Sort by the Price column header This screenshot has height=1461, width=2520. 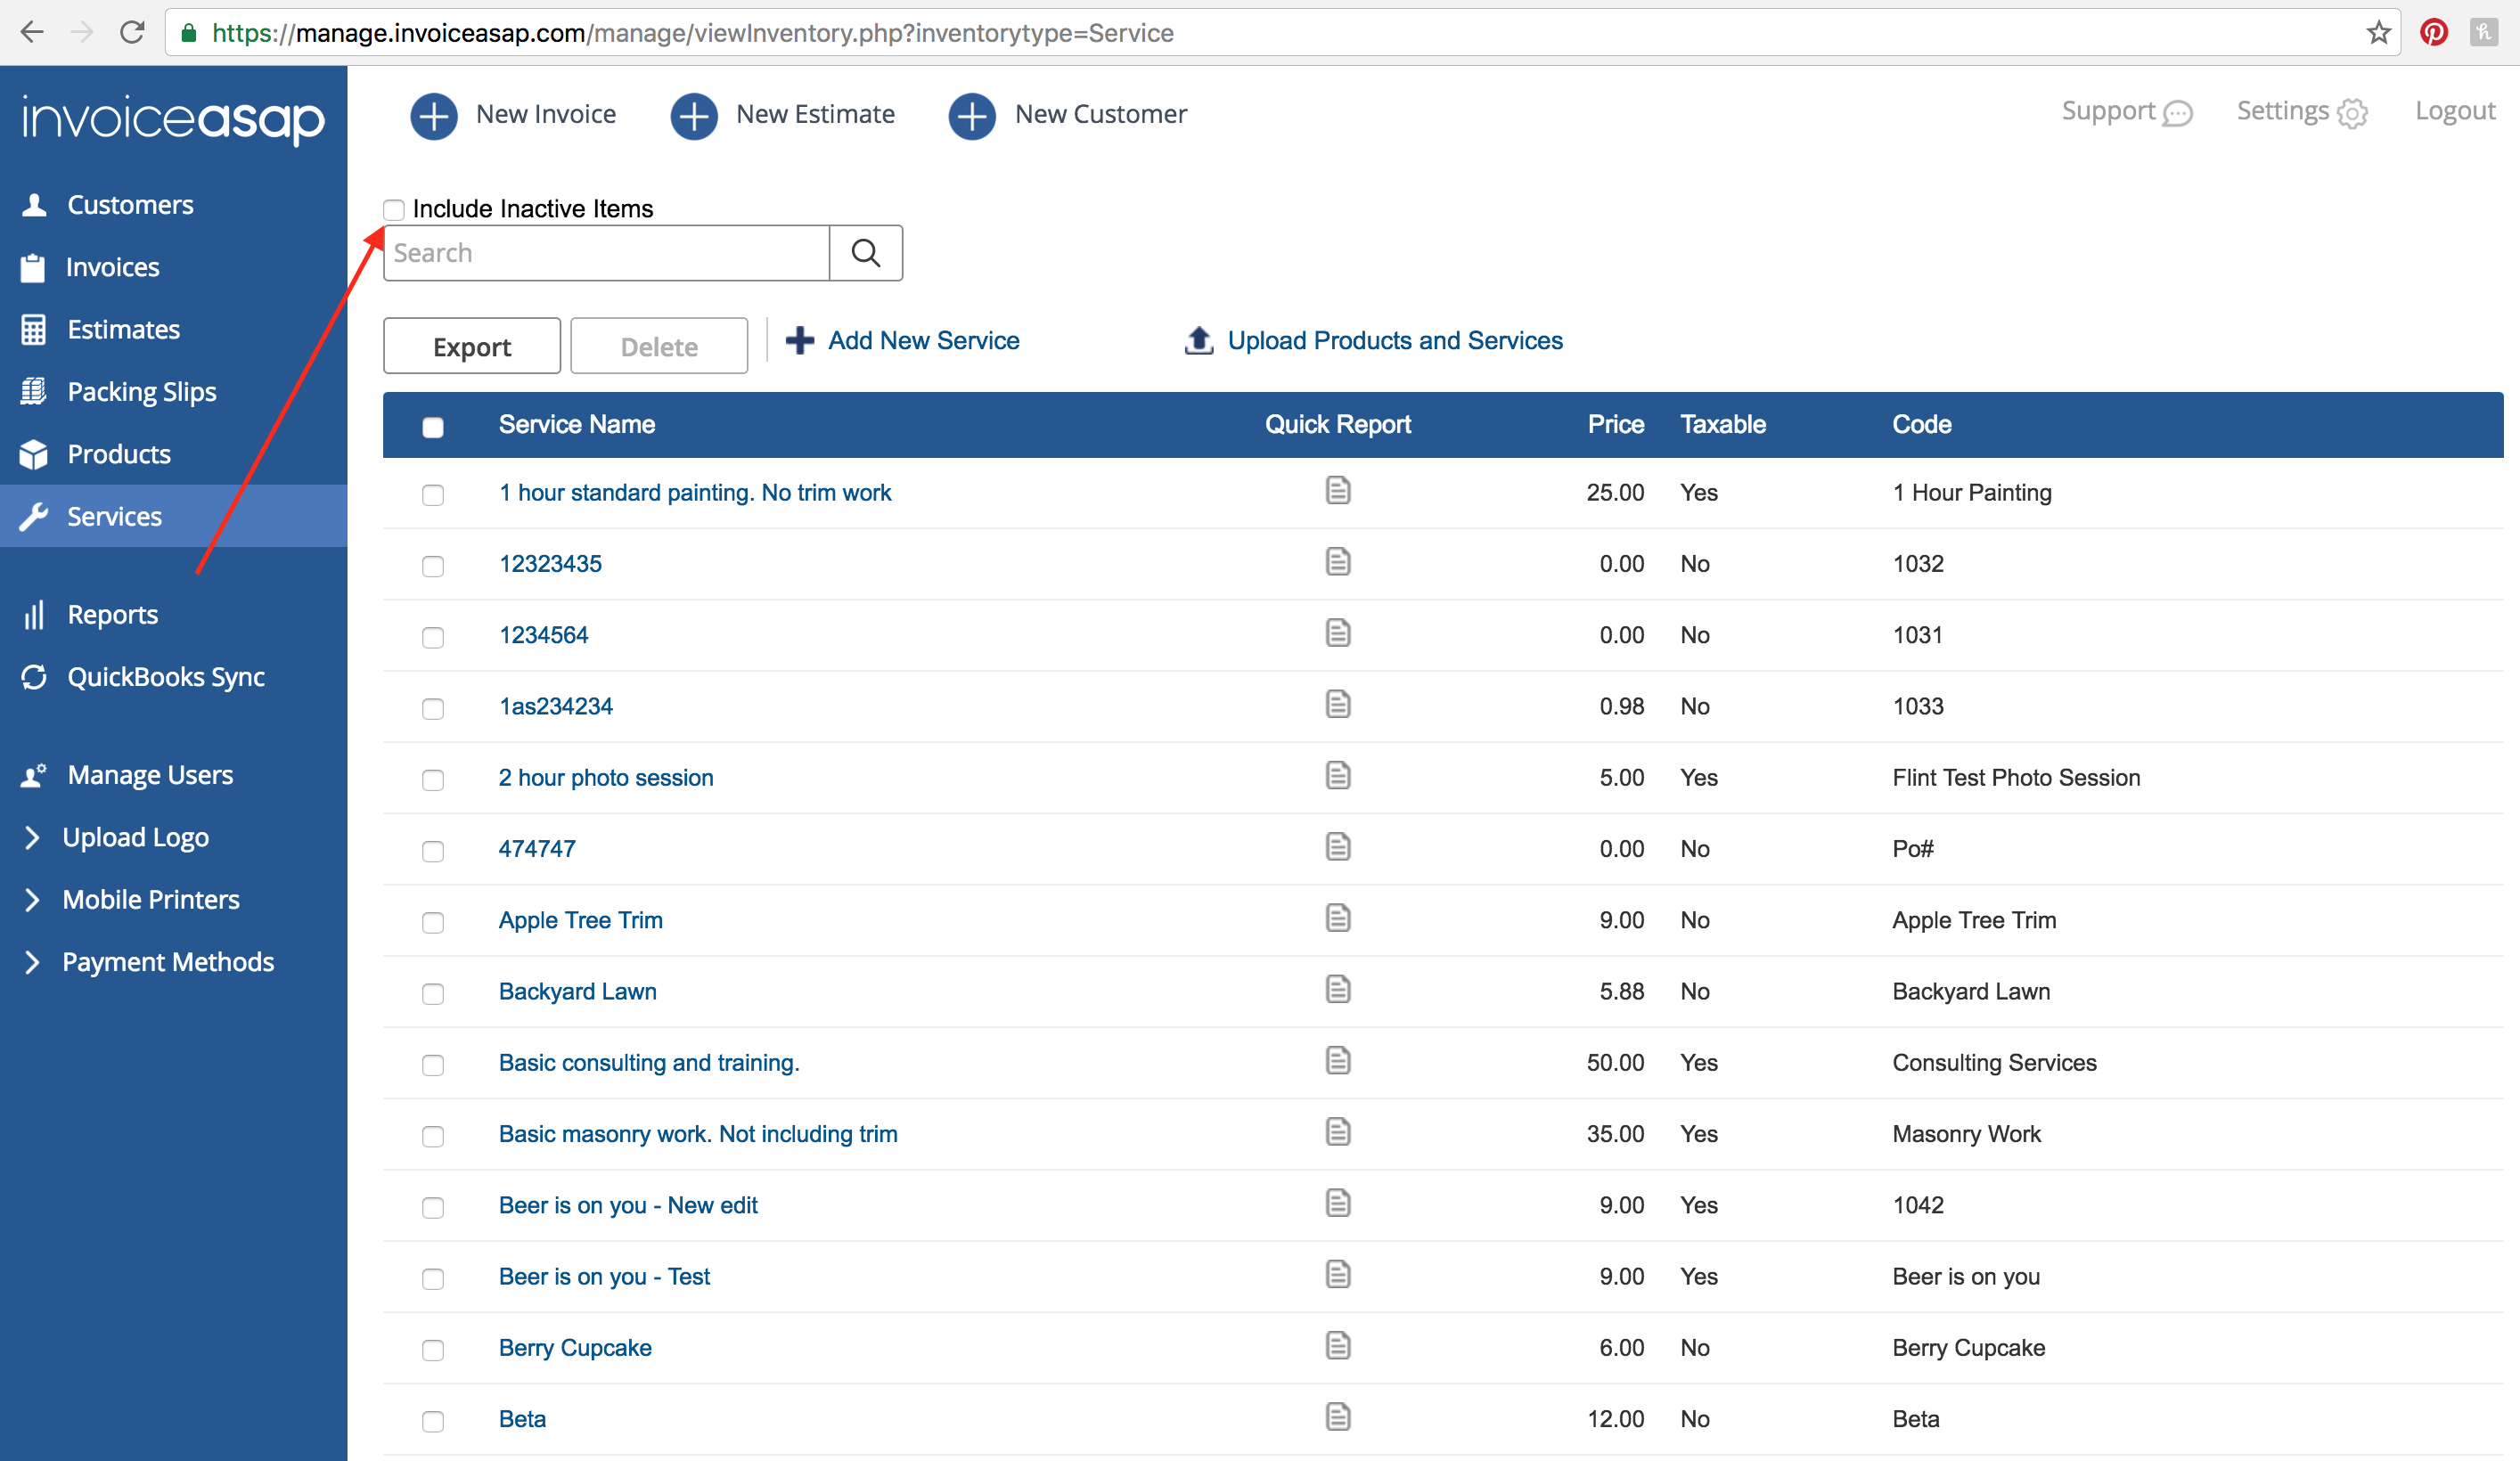click(1615, 424)
